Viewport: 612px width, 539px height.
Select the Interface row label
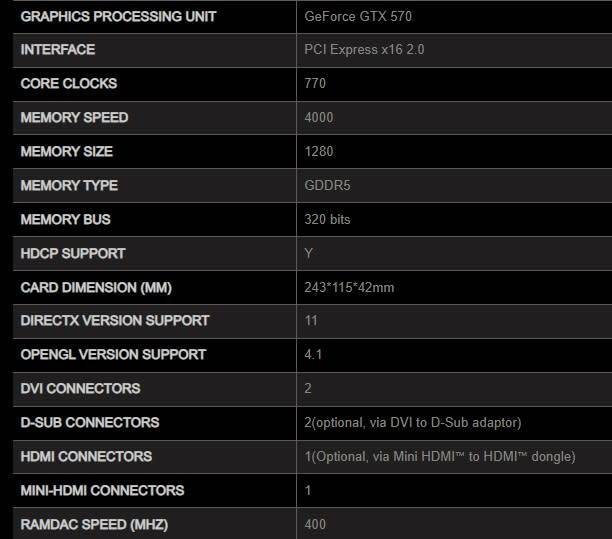(58, 50)
